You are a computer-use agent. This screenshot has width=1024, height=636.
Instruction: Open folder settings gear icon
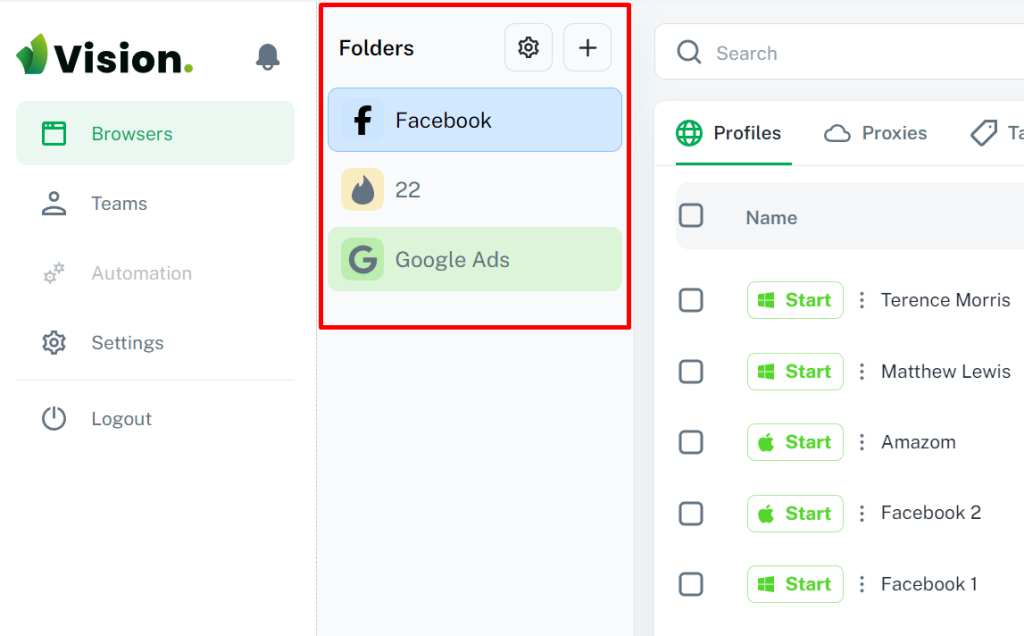pos(528,48)
